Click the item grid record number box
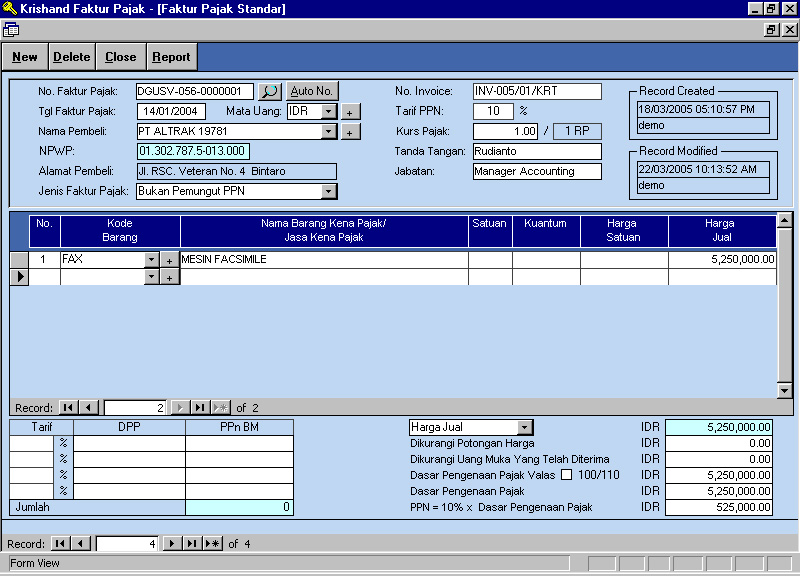This screenshot has width=800, height=576. [135, 407]
